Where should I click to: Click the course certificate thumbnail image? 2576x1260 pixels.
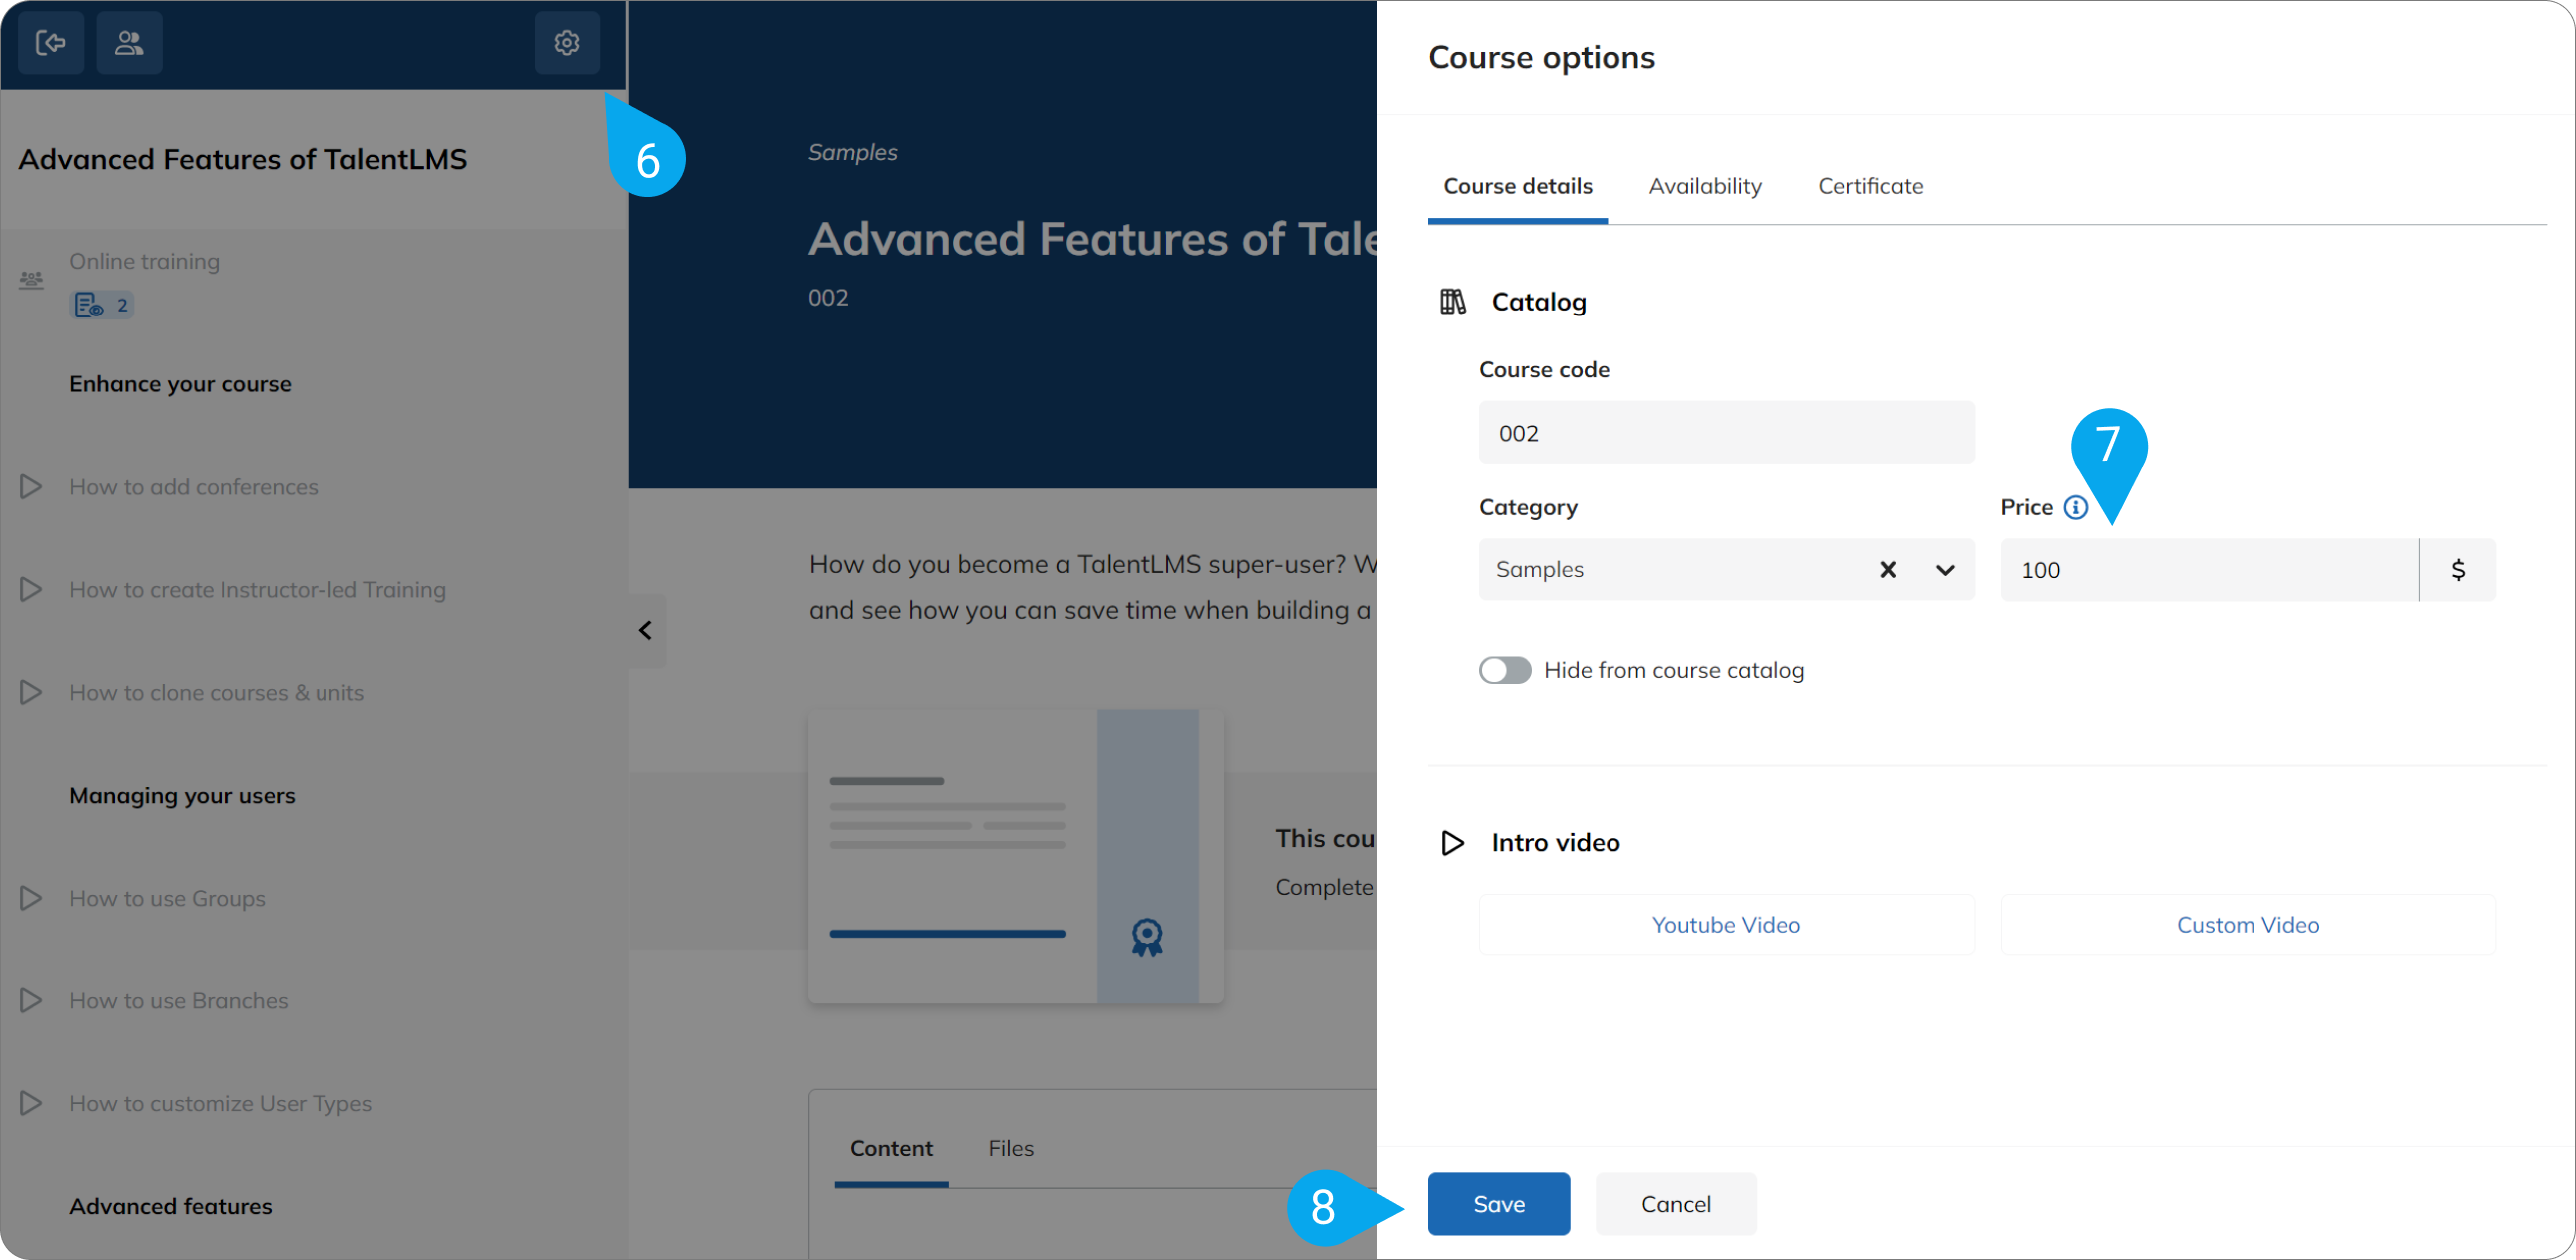click(x=1015, y=856)
